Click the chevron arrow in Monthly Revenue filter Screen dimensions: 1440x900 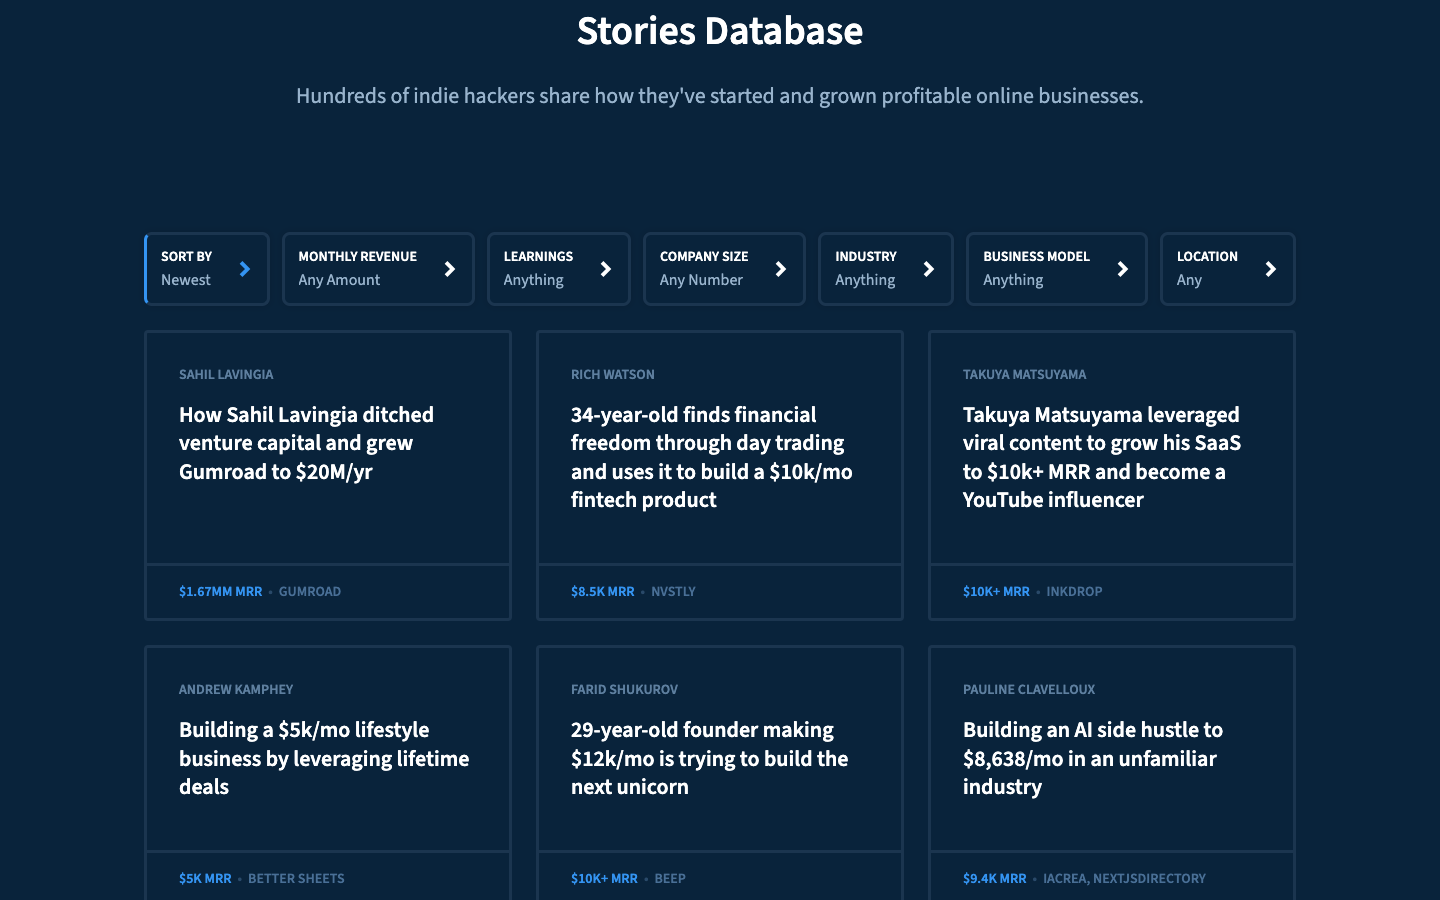point(450,269)
